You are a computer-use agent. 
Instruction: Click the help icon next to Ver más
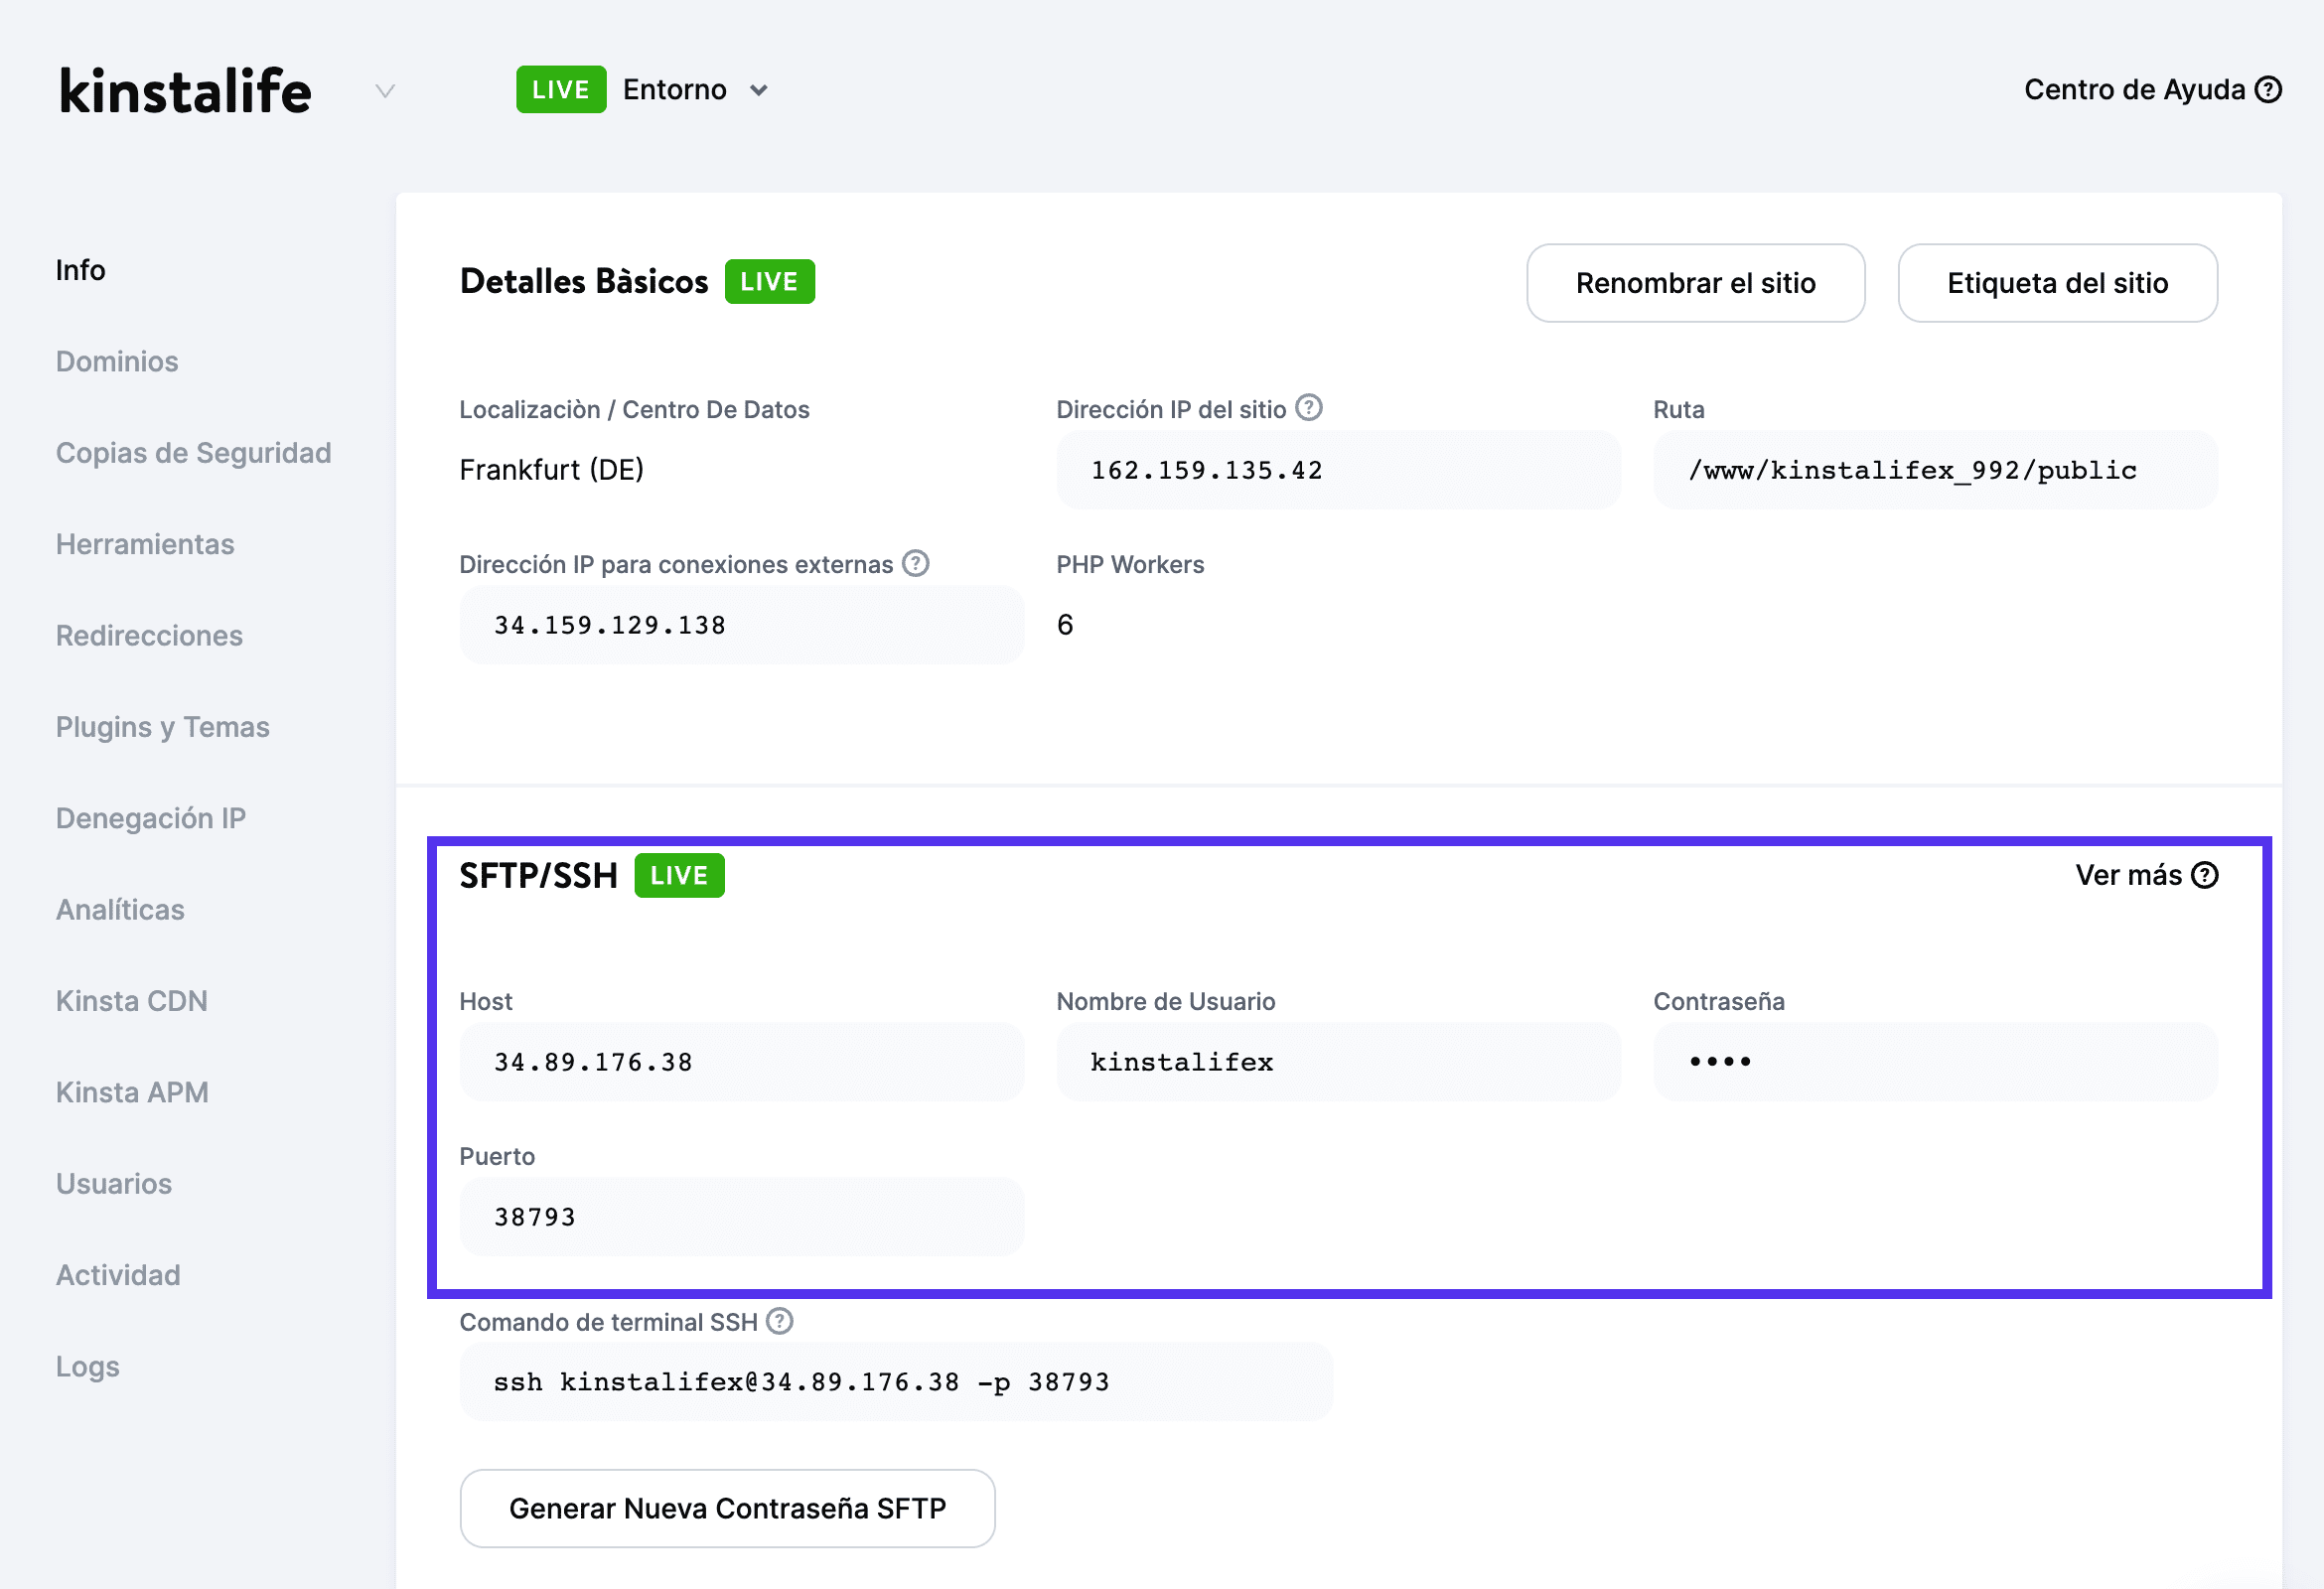coord(2204,875)
